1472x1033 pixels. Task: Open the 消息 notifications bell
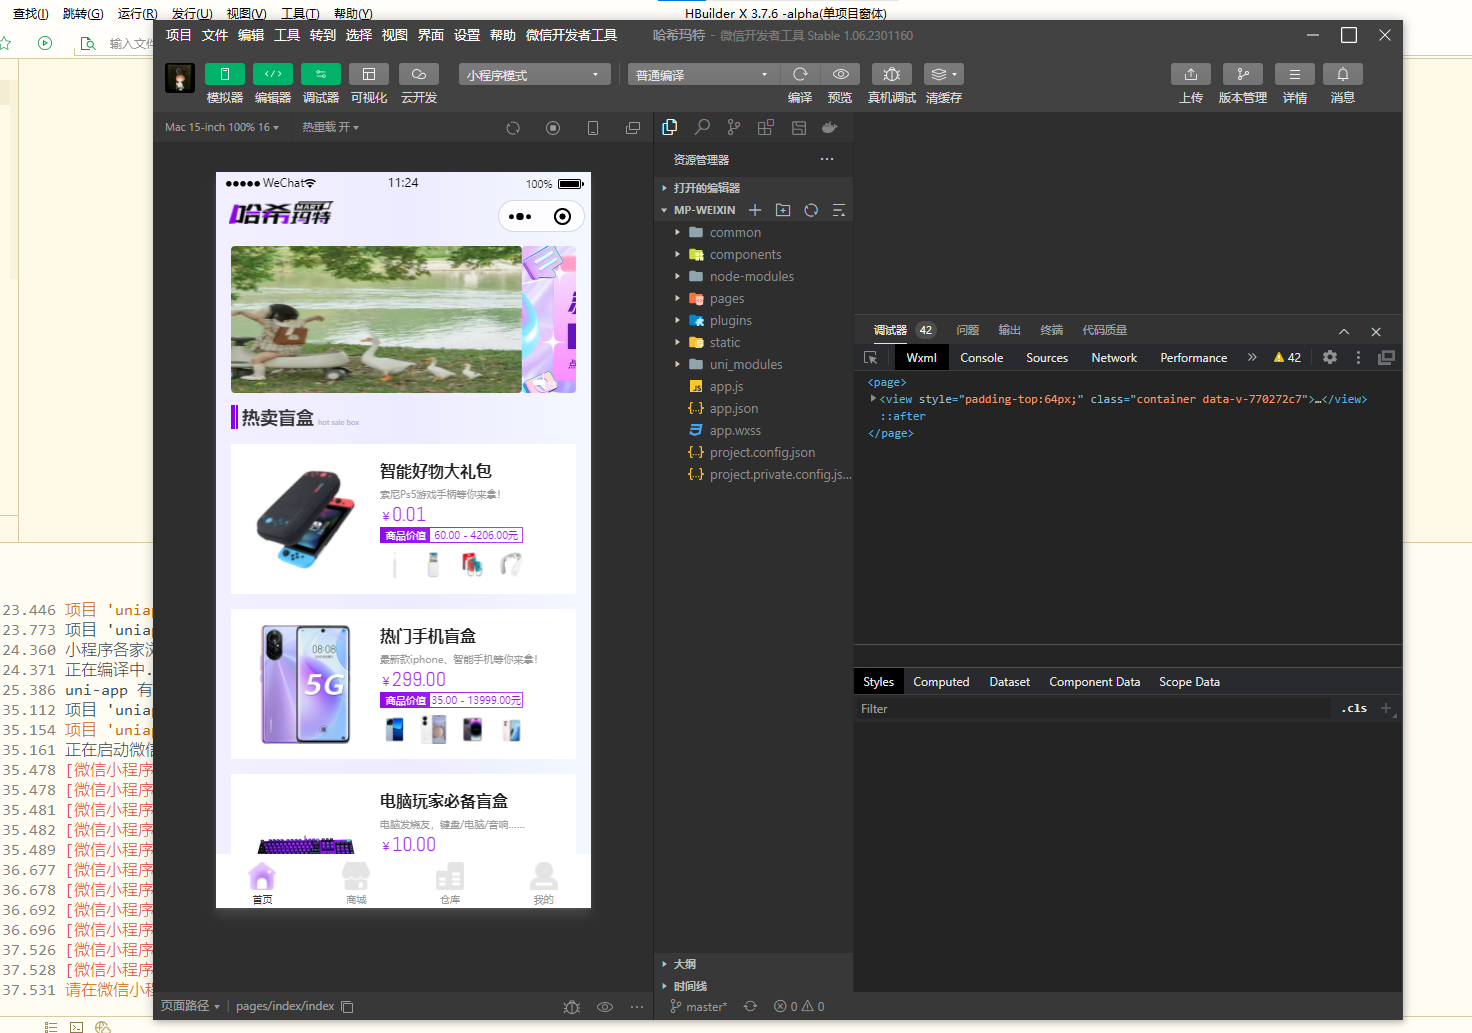[x=1343, y=74]
